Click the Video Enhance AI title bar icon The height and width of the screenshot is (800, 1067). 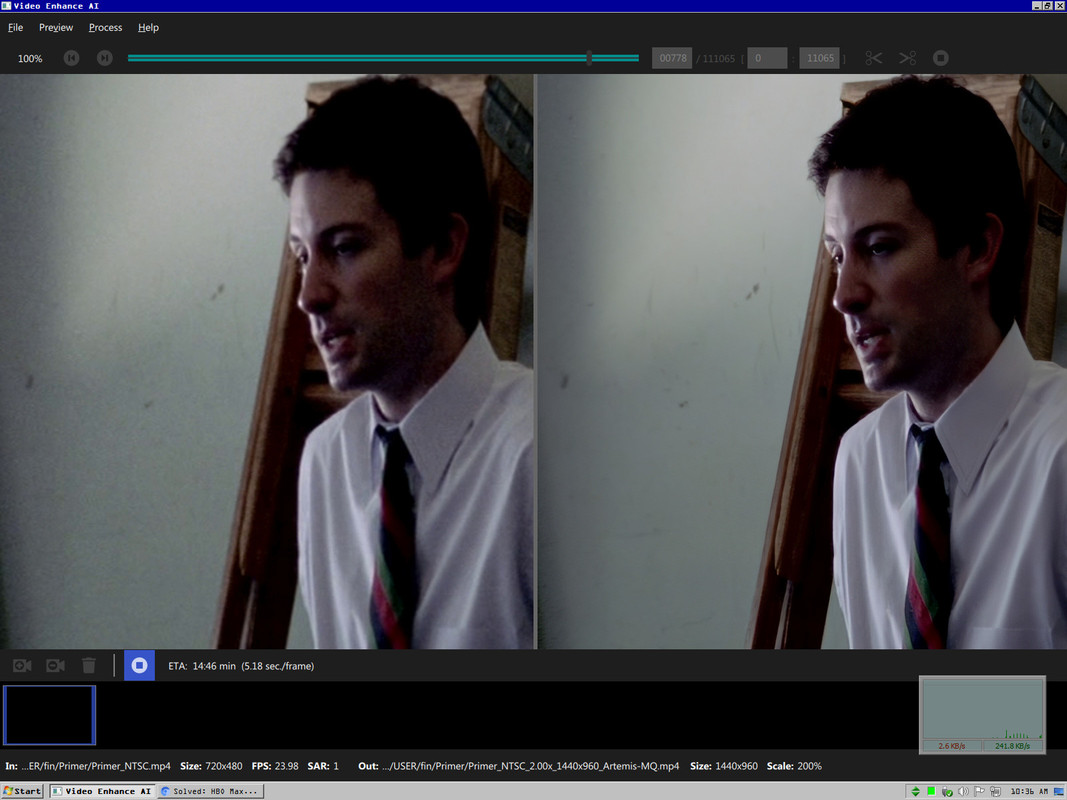(6, 5)
